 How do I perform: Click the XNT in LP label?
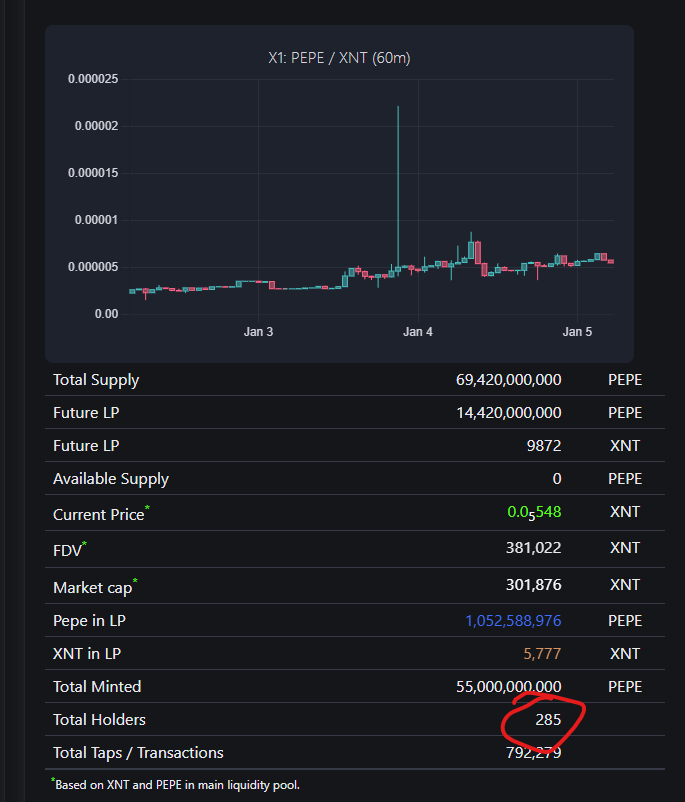click(87, 654)
